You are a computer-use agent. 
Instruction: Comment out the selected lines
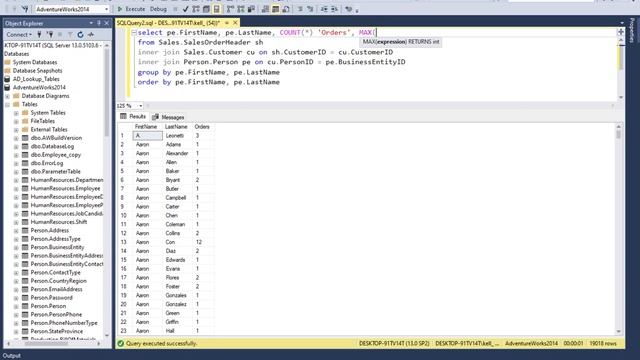click(300, 9)
